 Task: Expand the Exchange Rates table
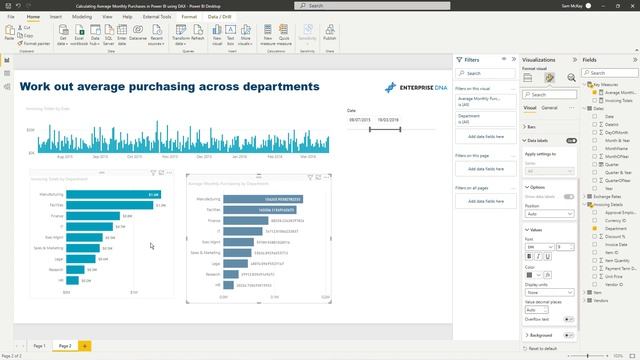pos(585,196)
